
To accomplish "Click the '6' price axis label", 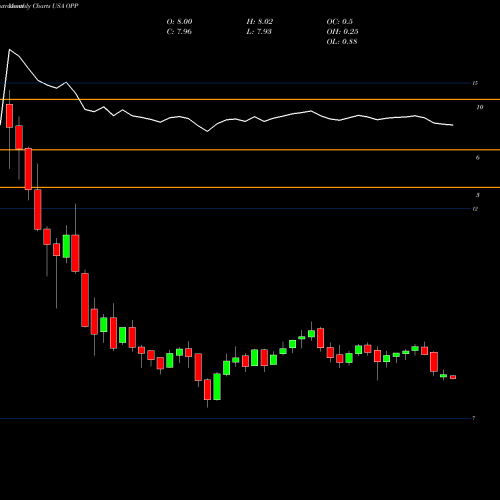I will [x=478, y=158].
